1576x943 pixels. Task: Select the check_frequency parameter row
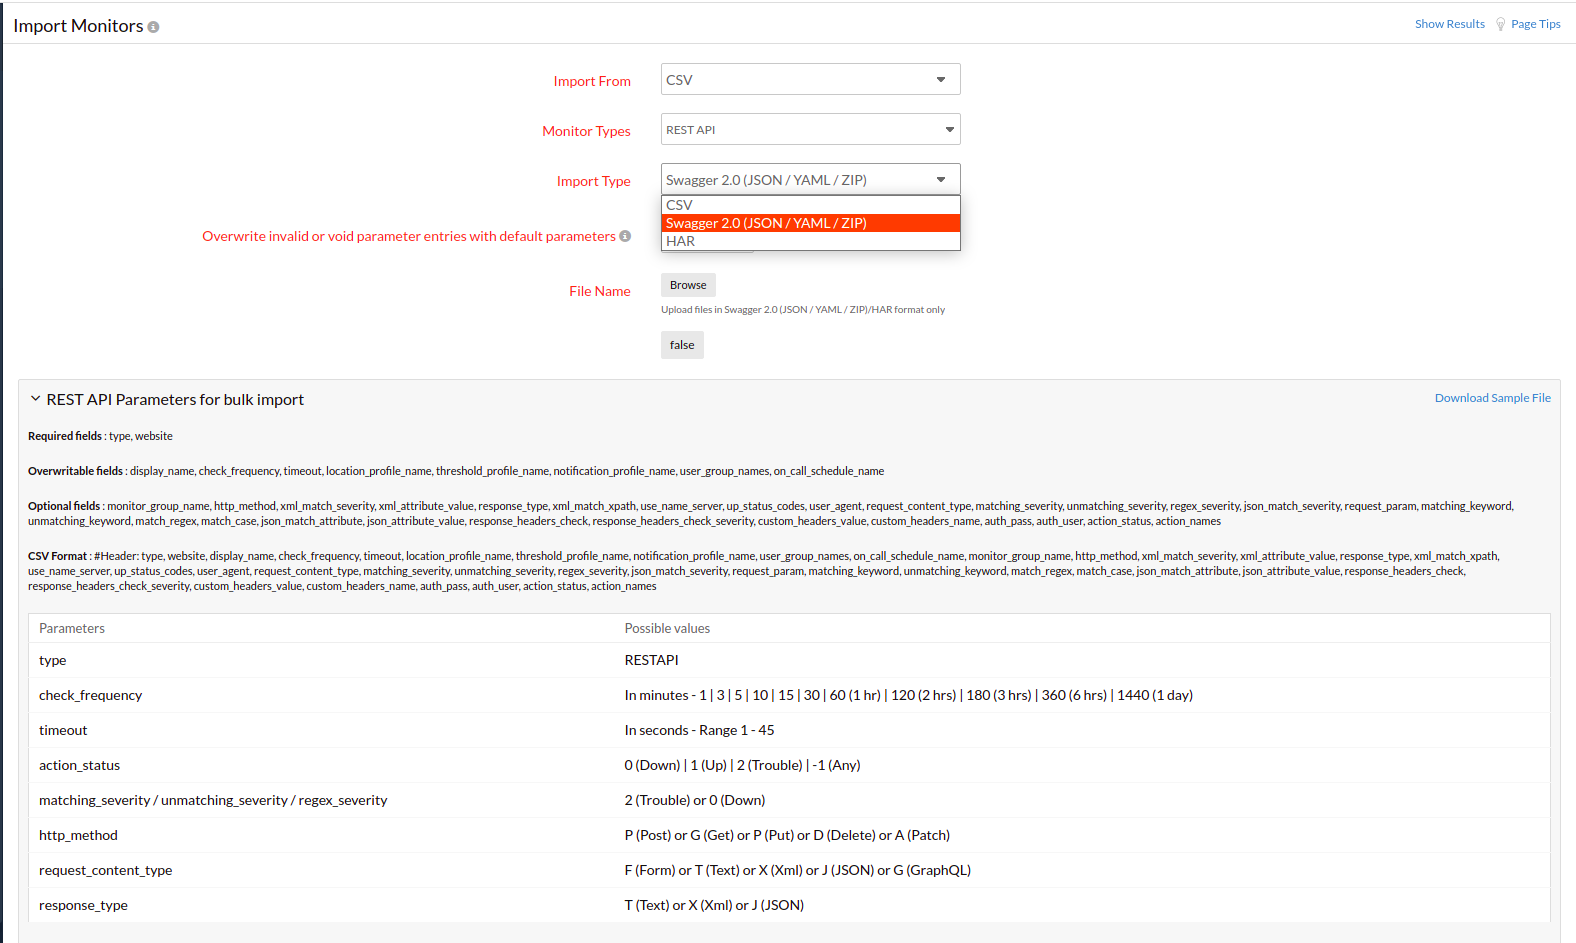coord(90,695)
